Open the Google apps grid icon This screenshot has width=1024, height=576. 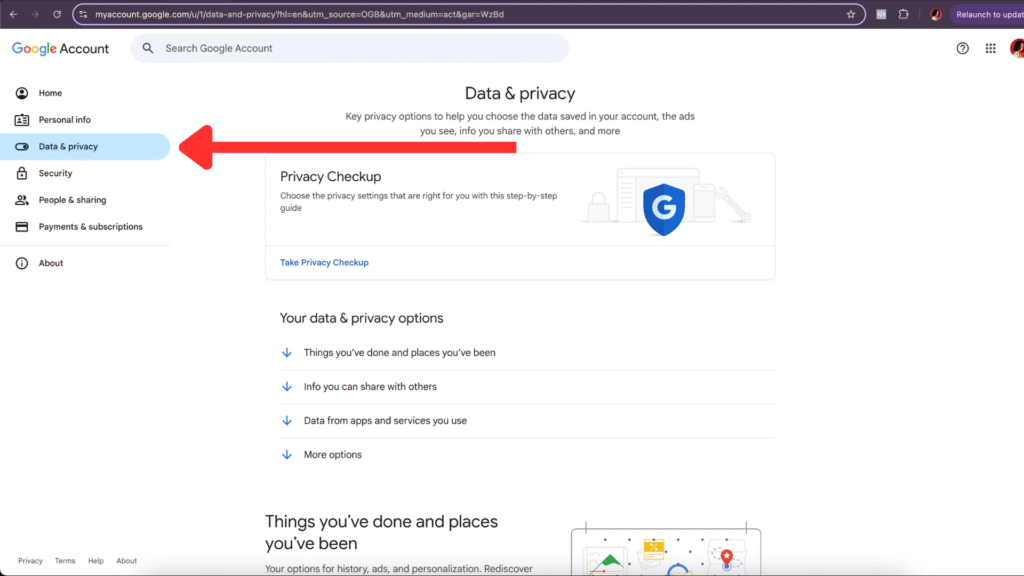point(991,48)
